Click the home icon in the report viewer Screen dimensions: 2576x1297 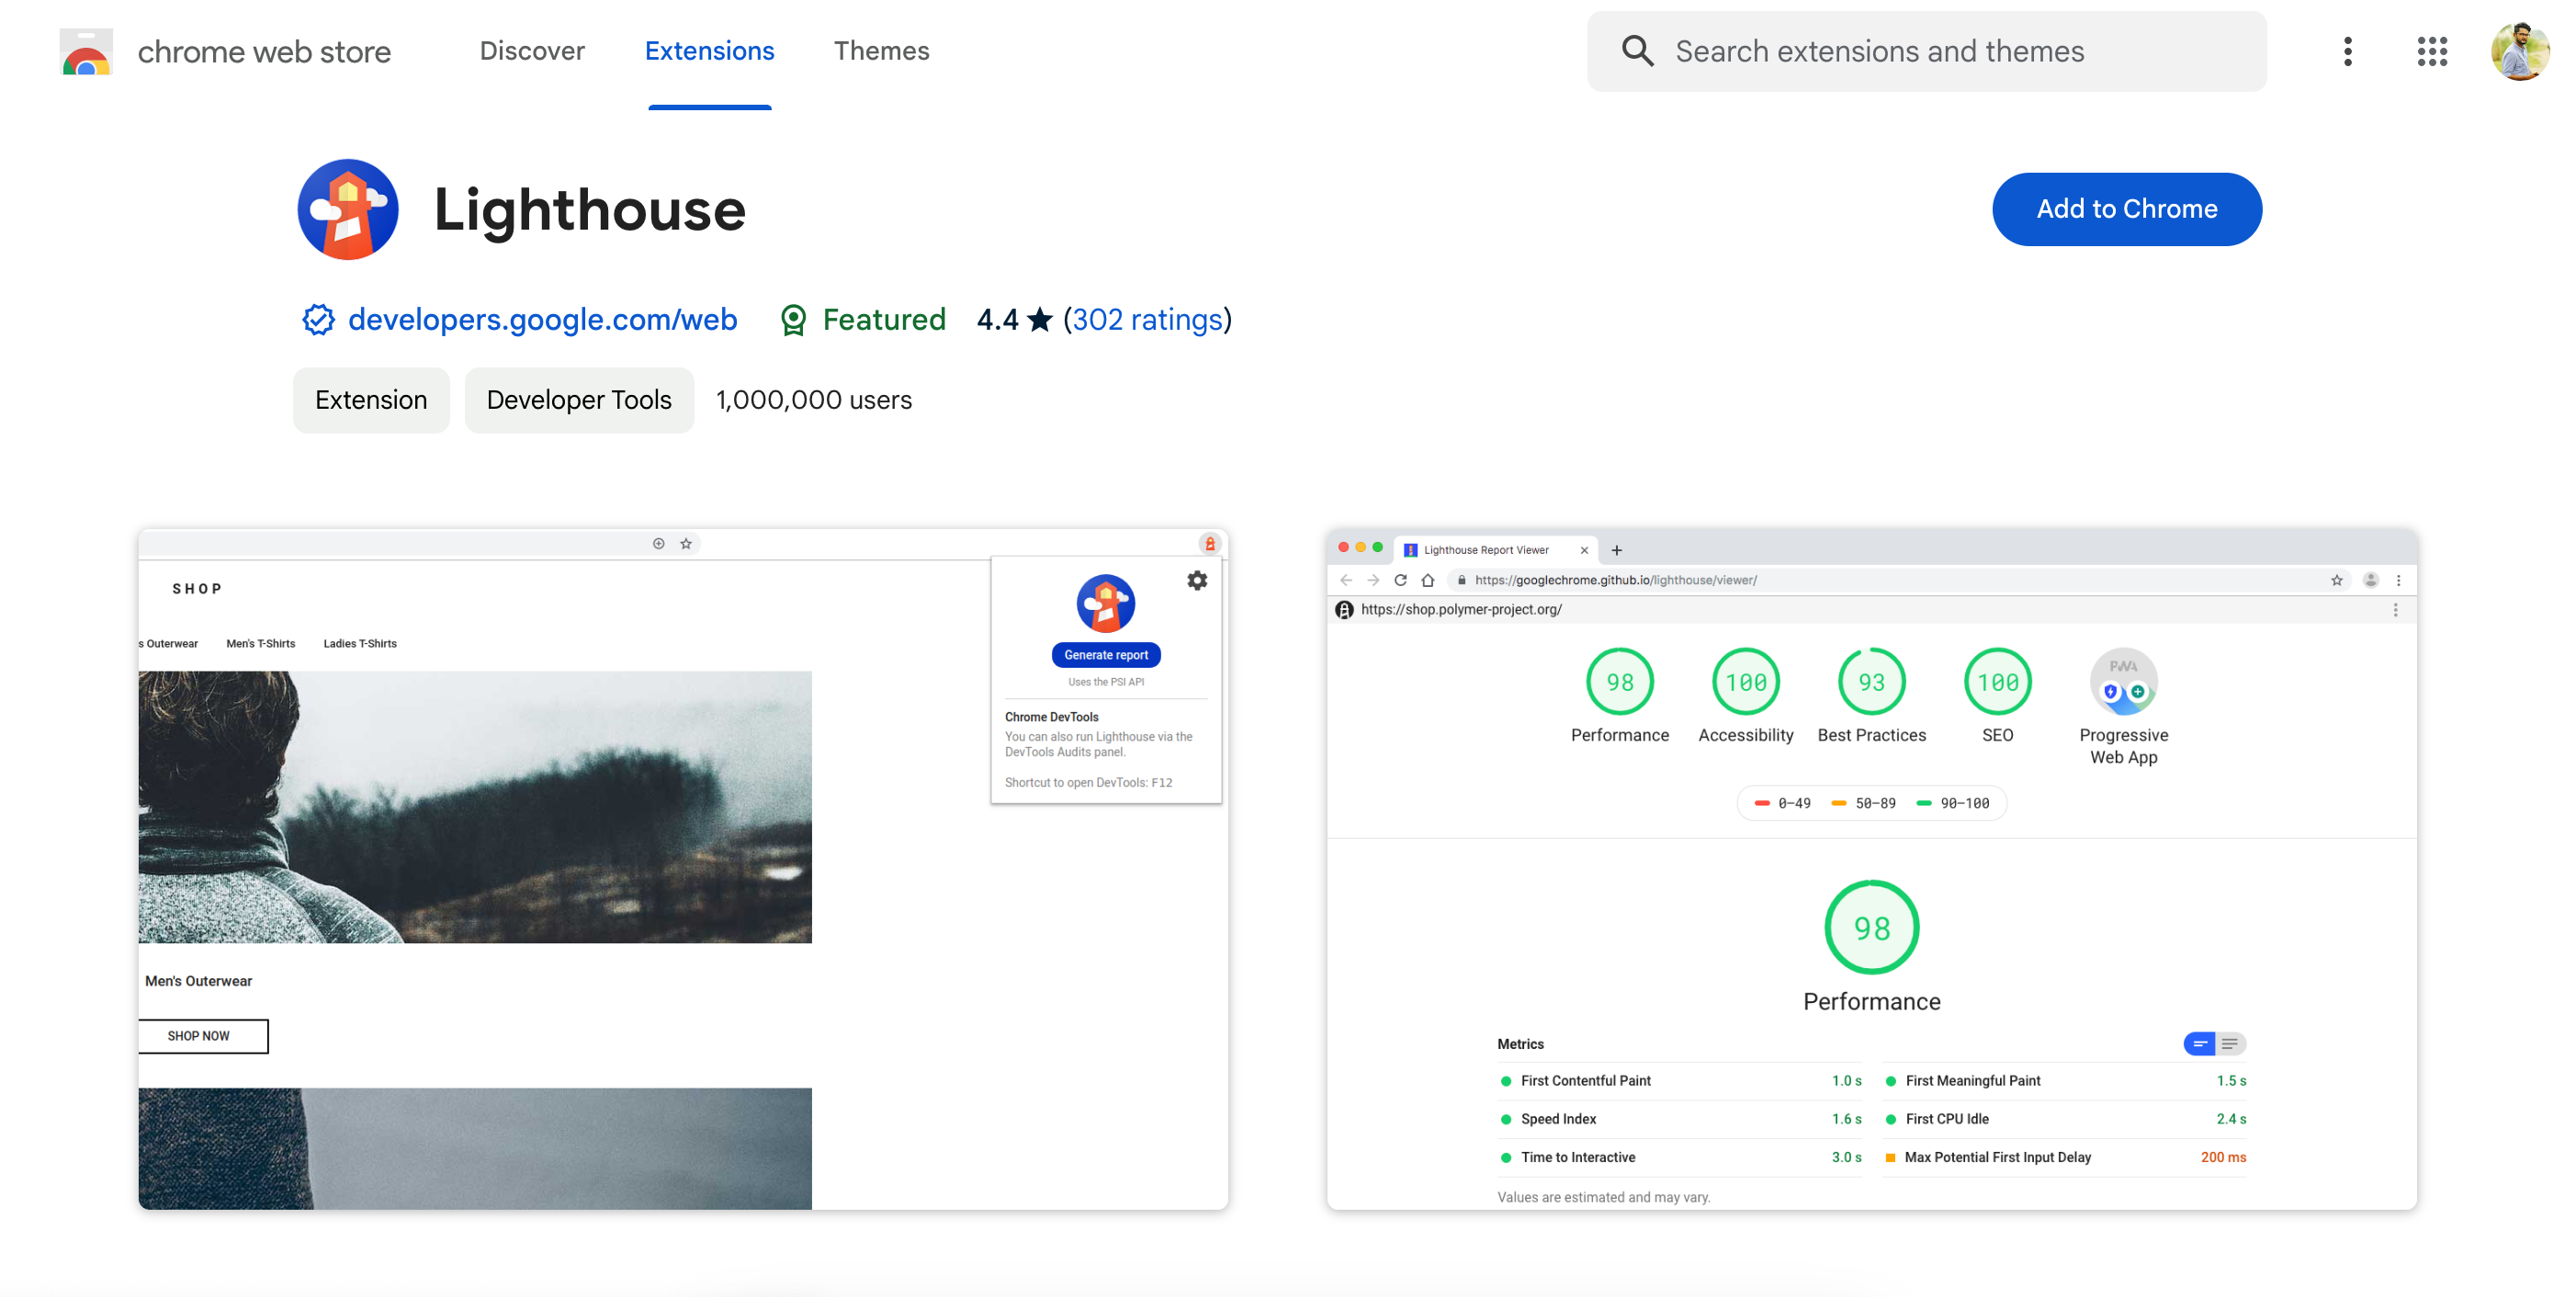(x=1428, y=580)
